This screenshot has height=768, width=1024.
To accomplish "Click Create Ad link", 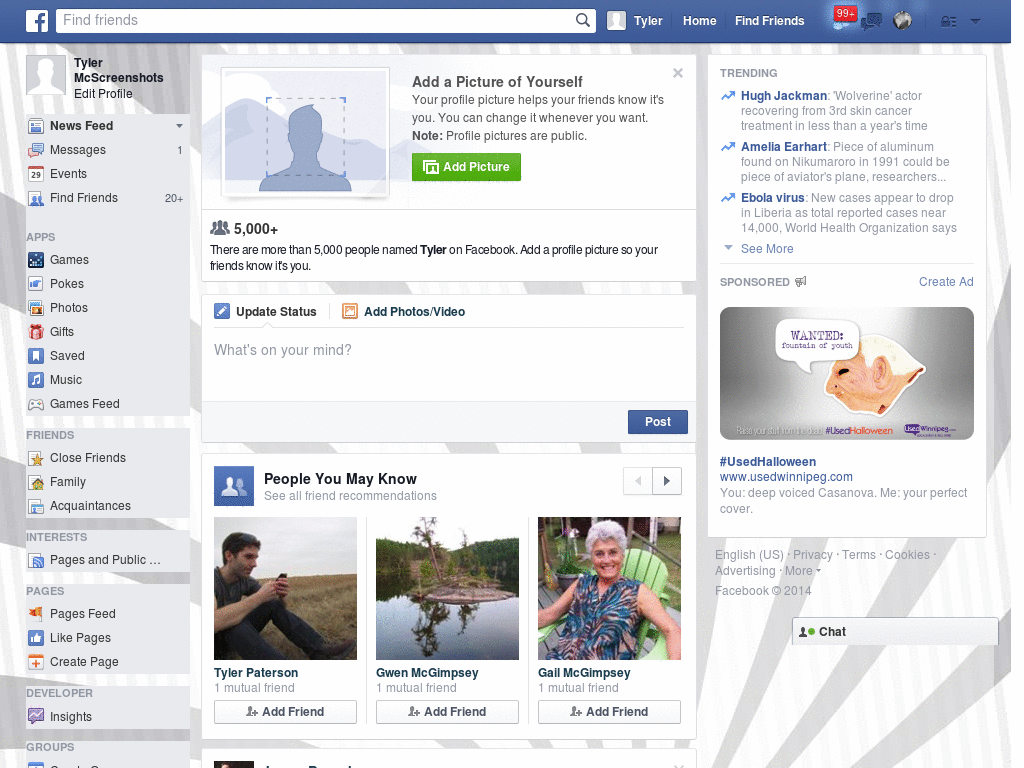I will (x=946, y=281).
